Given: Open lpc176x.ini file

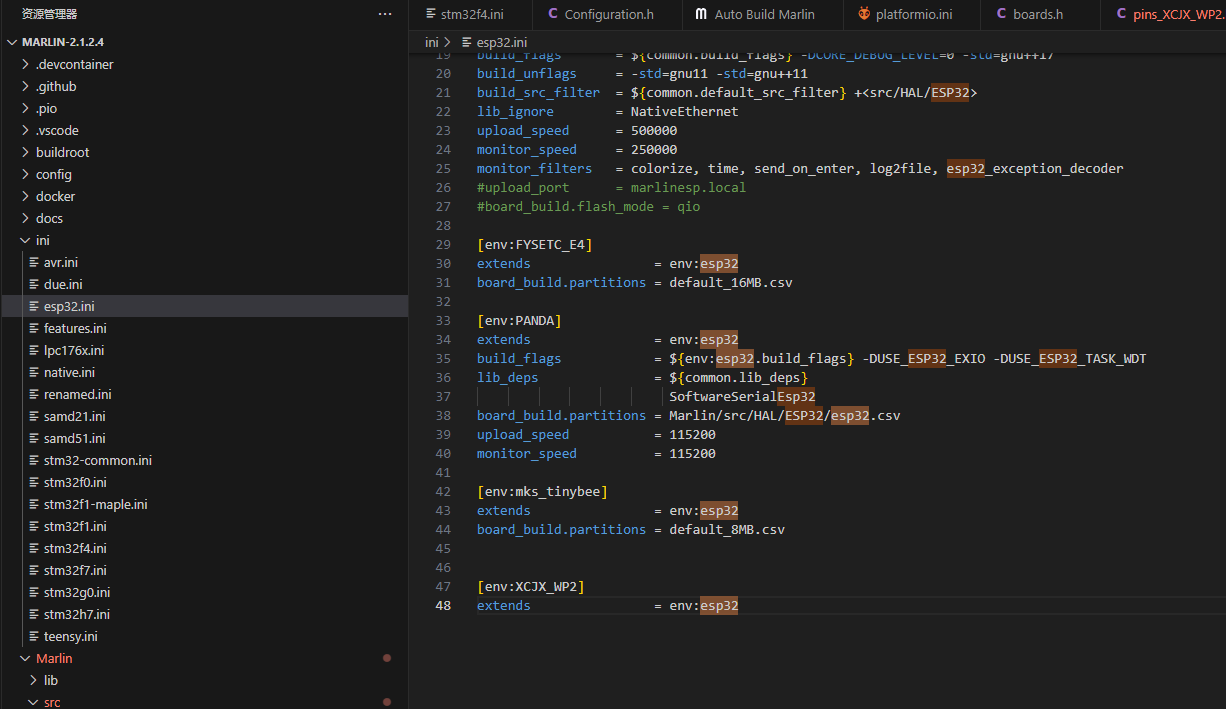Looking at the screenshot, I should pyautogui.click(x=204, y=350).
